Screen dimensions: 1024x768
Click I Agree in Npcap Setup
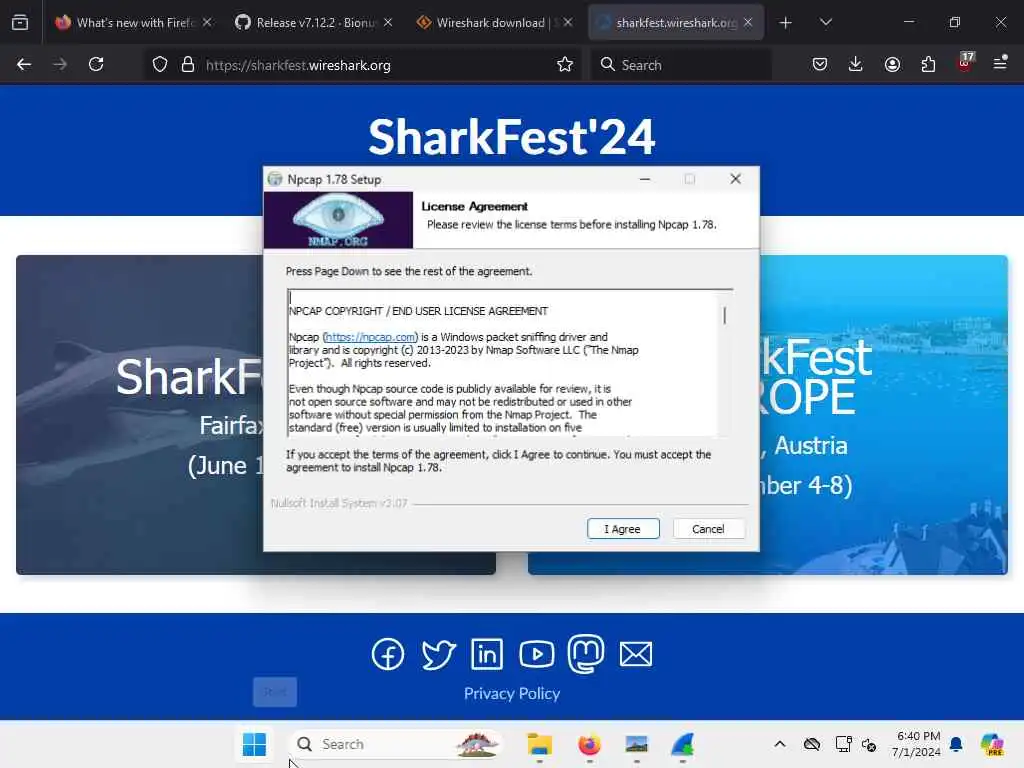pyautogui.click(x=623, y=528)
